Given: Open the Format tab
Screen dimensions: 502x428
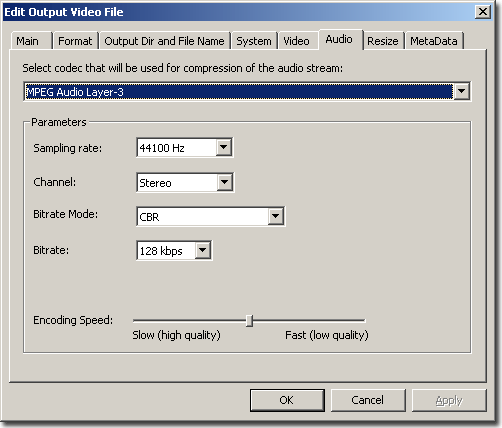Looking at the screenshot, I should point(75,41).
